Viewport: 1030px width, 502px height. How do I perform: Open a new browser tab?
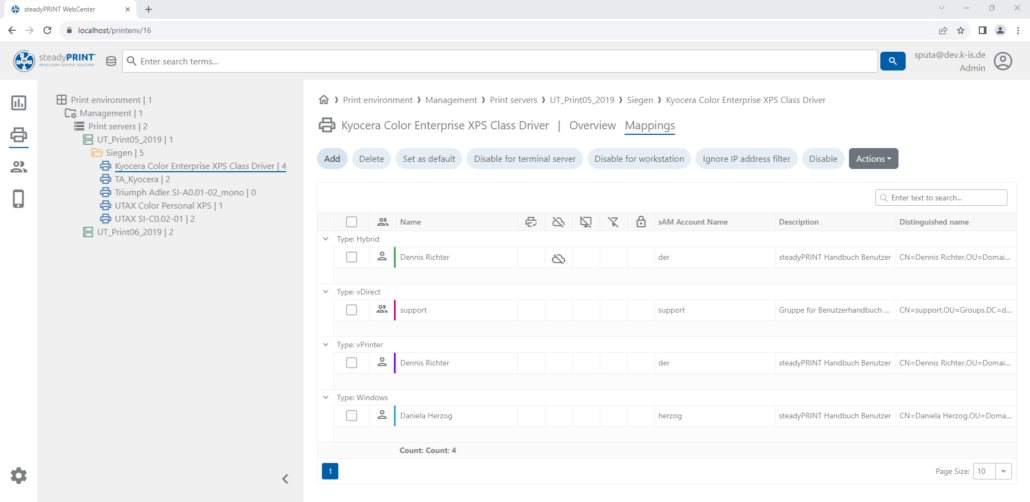[x=148, y=9]
